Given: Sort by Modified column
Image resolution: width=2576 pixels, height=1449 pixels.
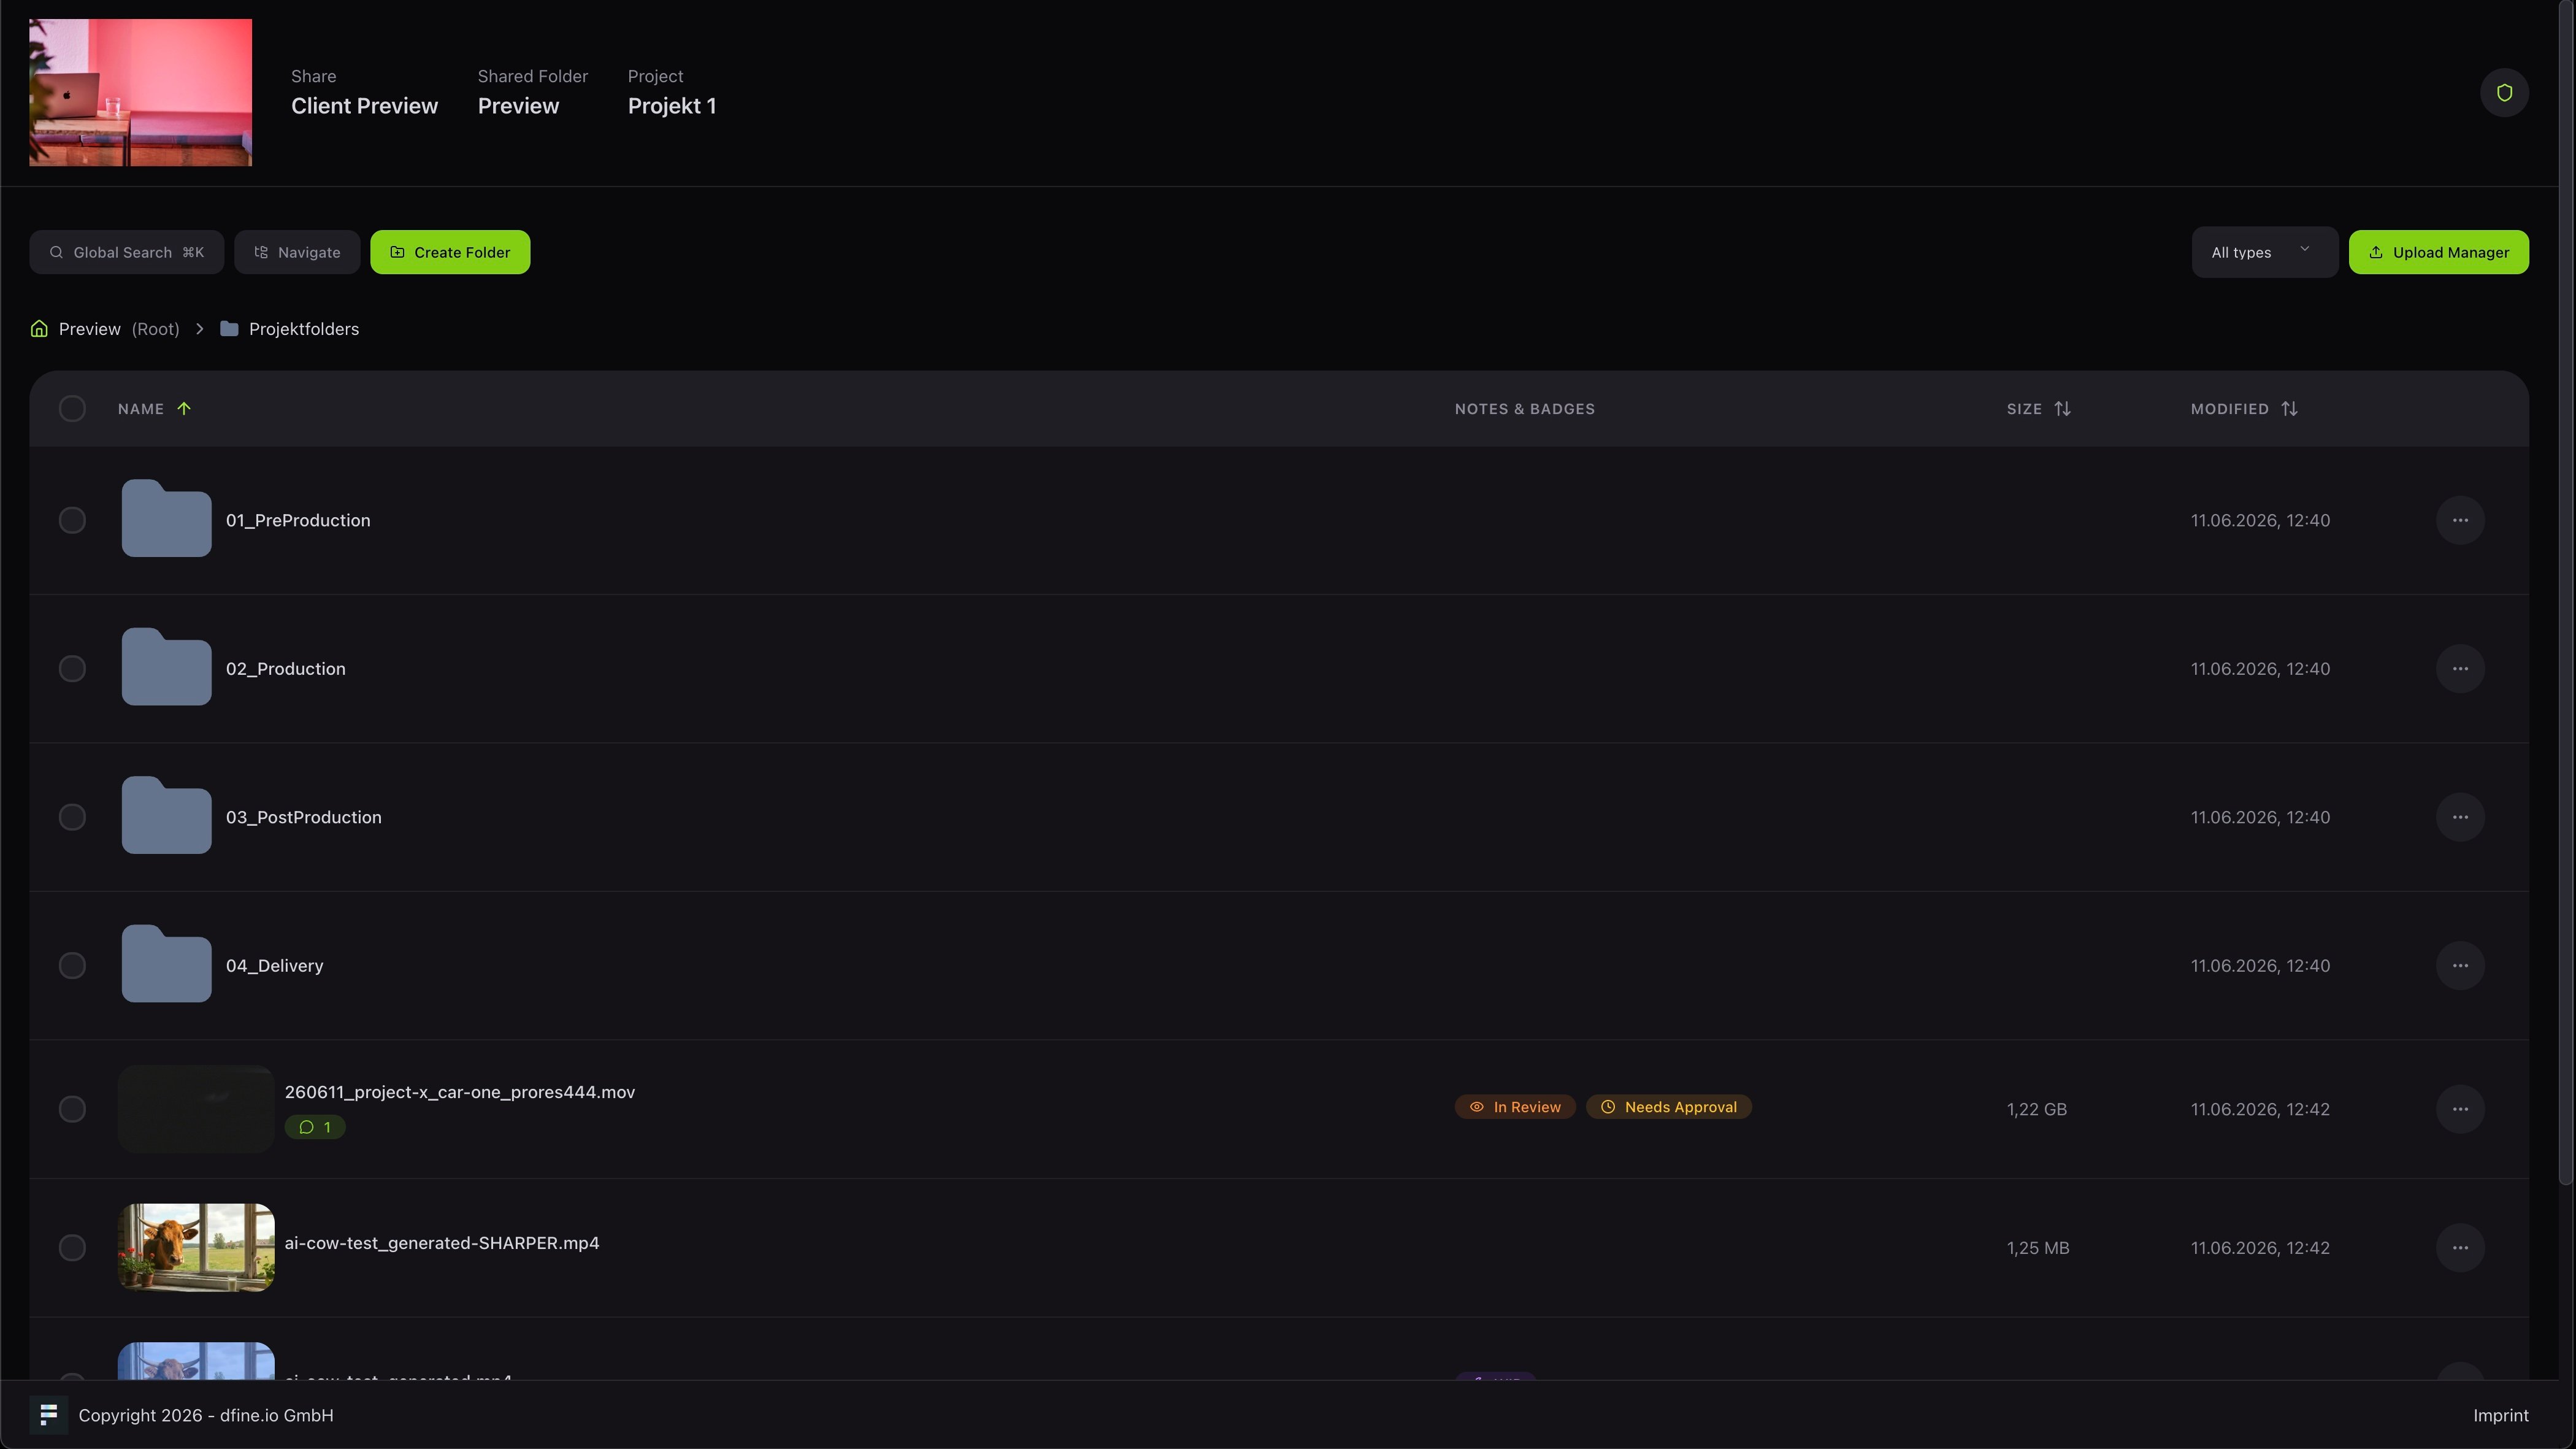Looking at the screenshot, I should 2244,409.
